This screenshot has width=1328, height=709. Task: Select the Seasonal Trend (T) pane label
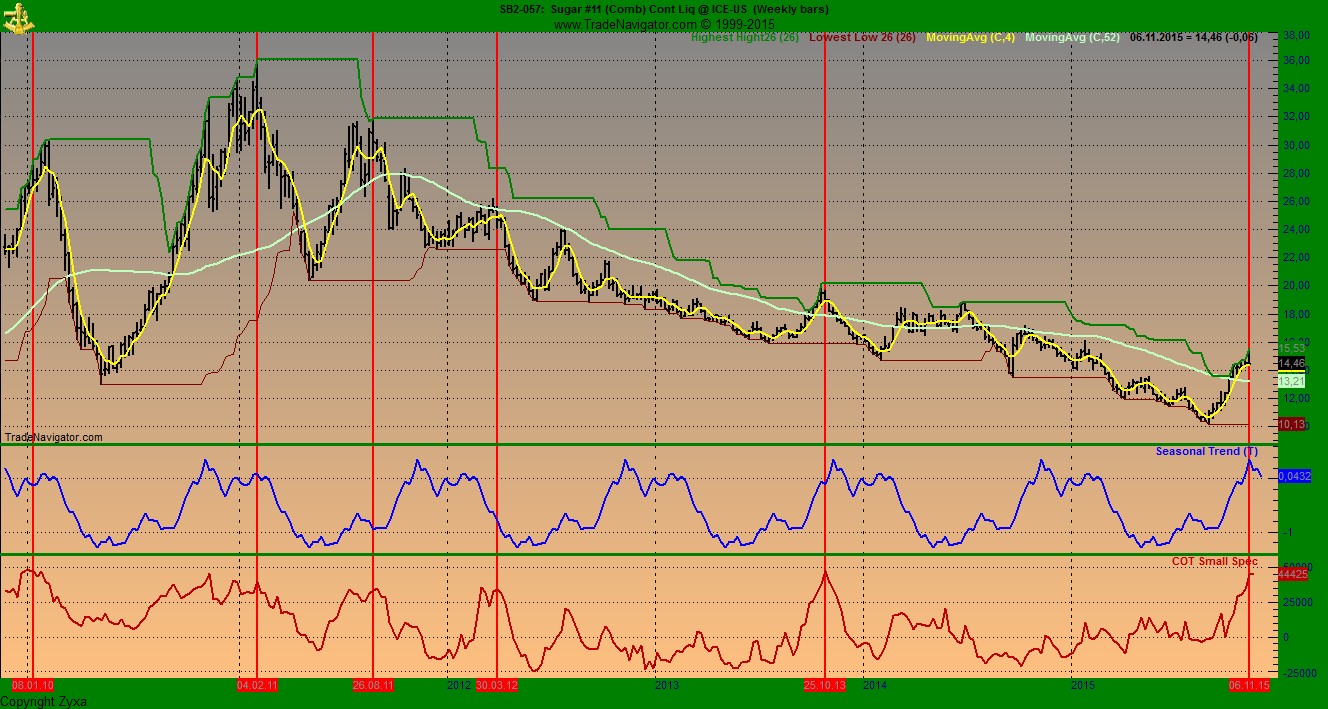click(1207, 451)
